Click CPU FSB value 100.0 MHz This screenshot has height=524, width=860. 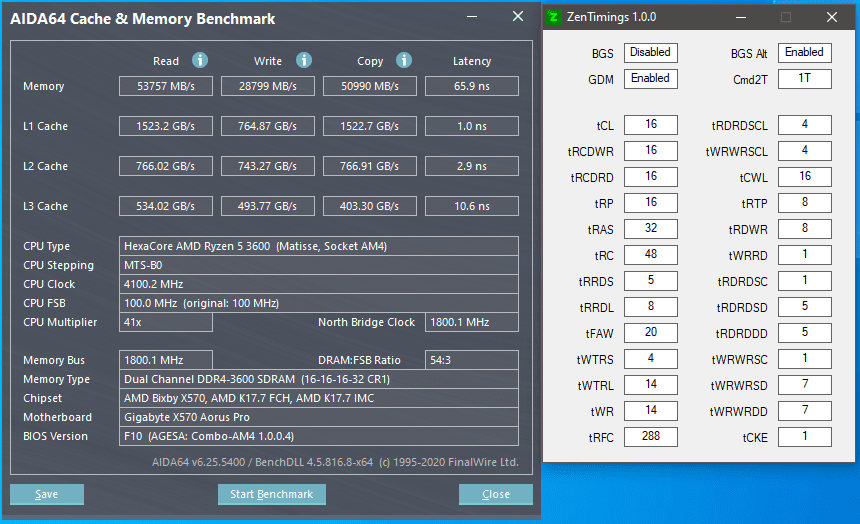[x=319, y=303]
